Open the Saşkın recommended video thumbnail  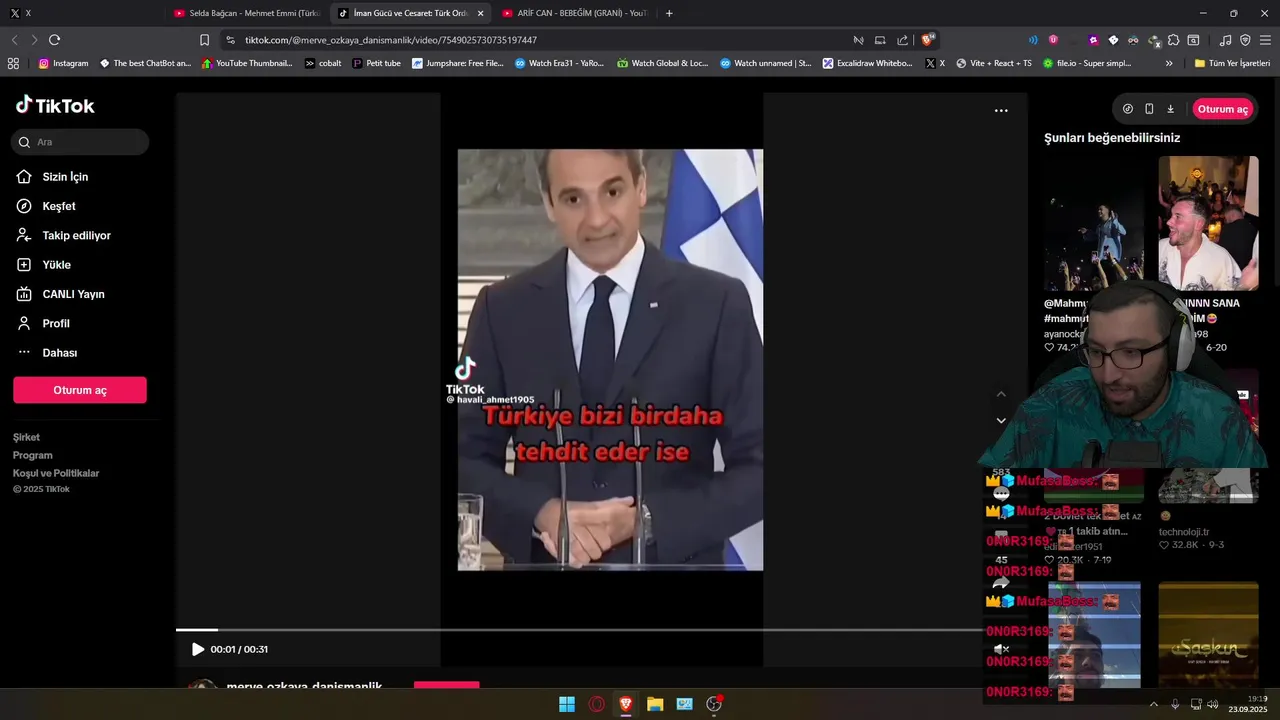coord(1208,634)
